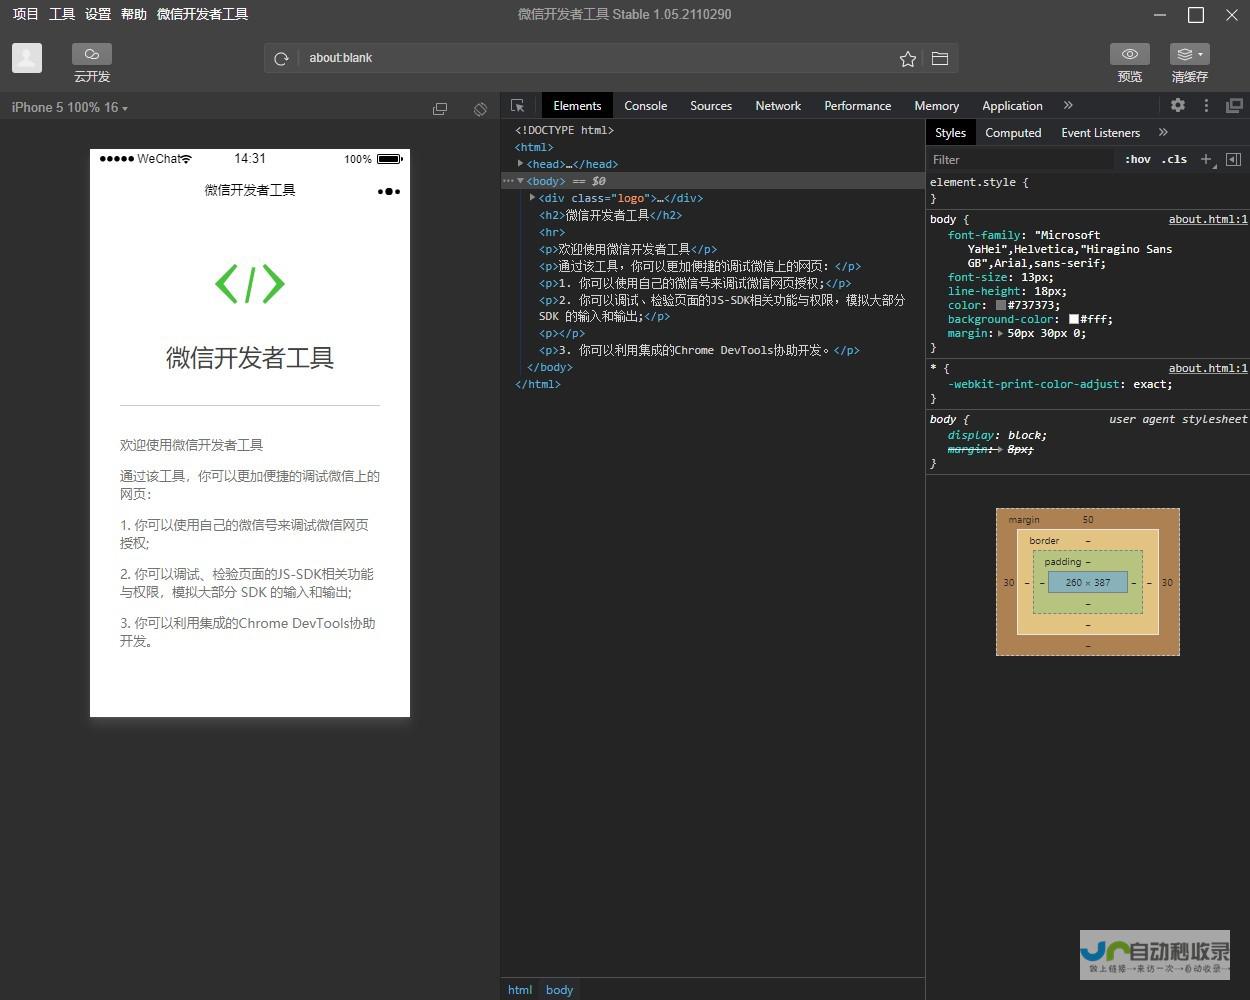Switch to the Memory tab
1250x1000 pixels.
point(936,105)
